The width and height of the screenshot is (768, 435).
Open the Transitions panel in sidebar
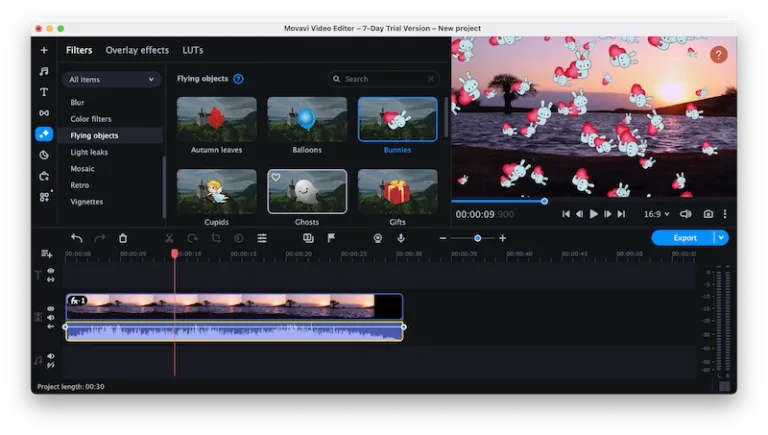point(44,113)
